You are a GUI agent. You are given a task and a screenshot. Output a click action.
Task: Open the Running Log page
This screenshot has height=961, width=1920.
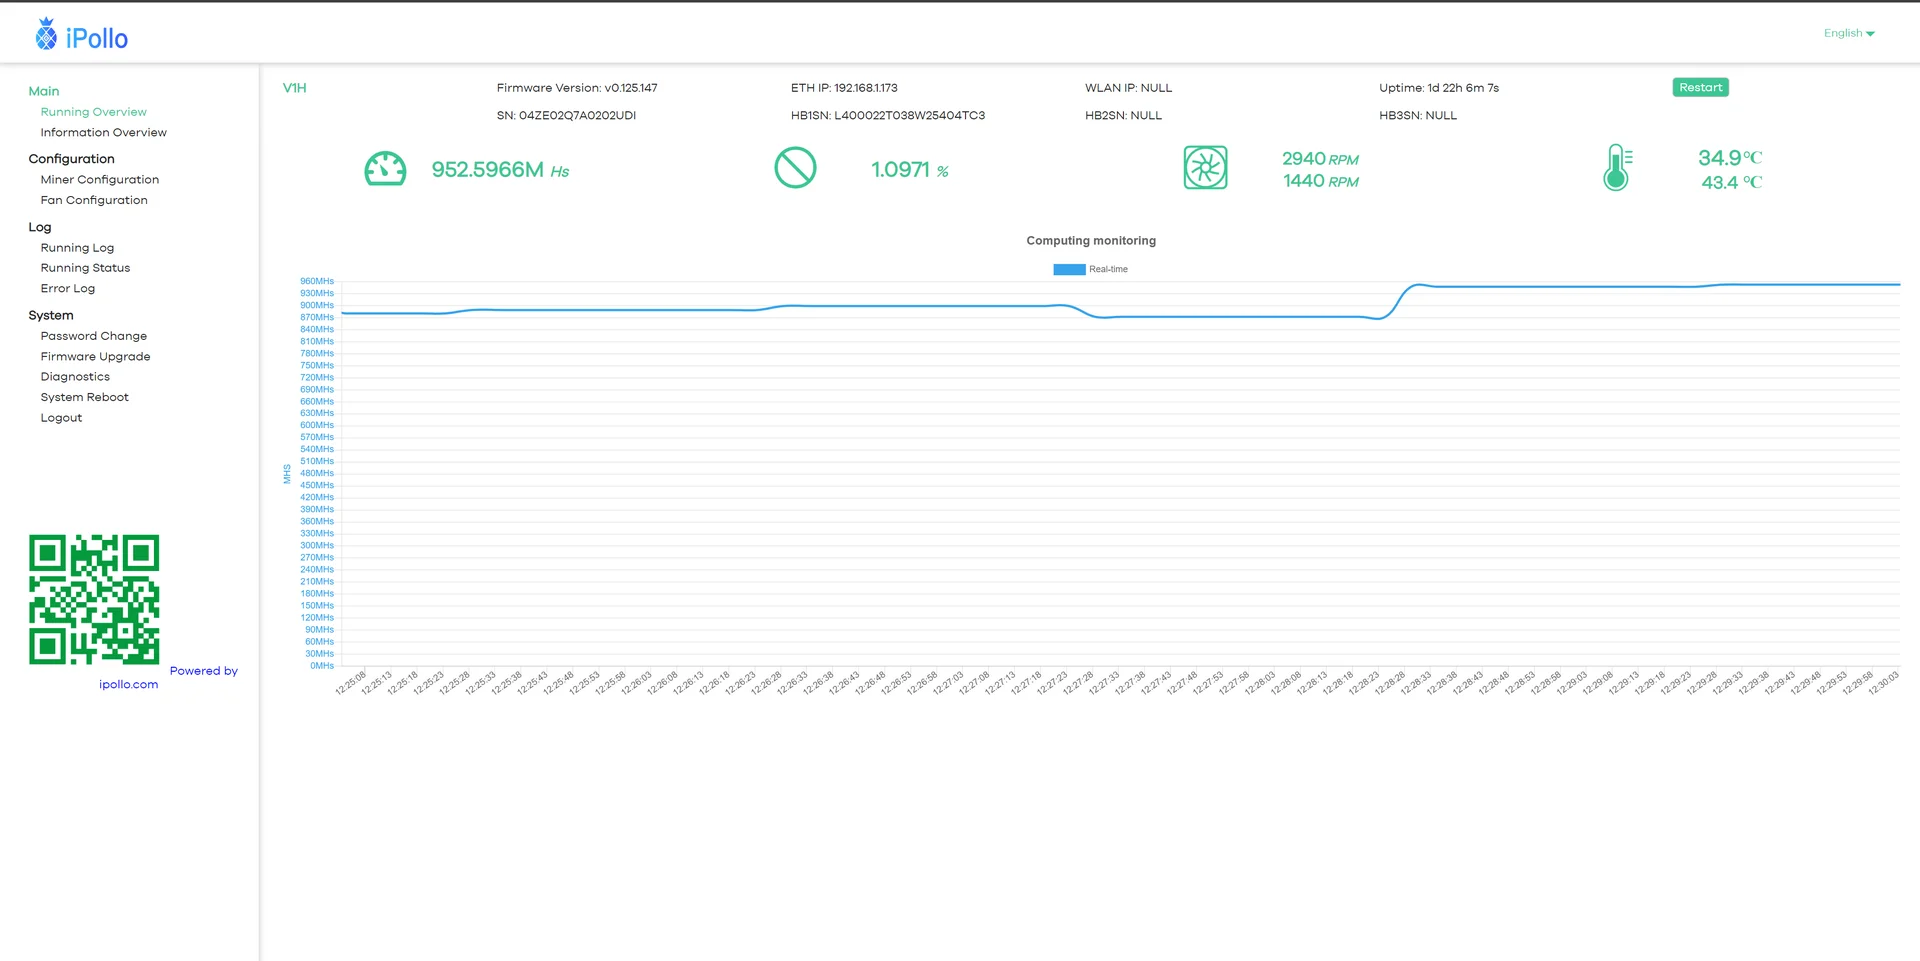click(x=77, y=248)
